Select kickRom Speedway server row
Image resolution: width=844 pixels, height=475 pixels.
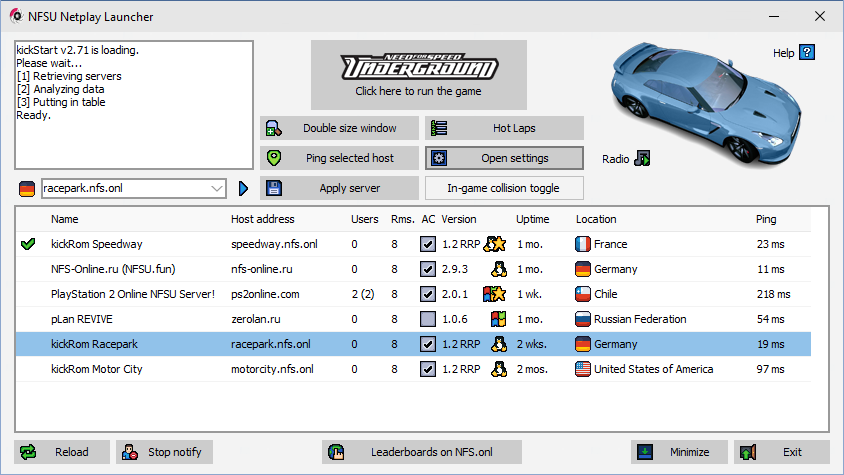point(413,244)
